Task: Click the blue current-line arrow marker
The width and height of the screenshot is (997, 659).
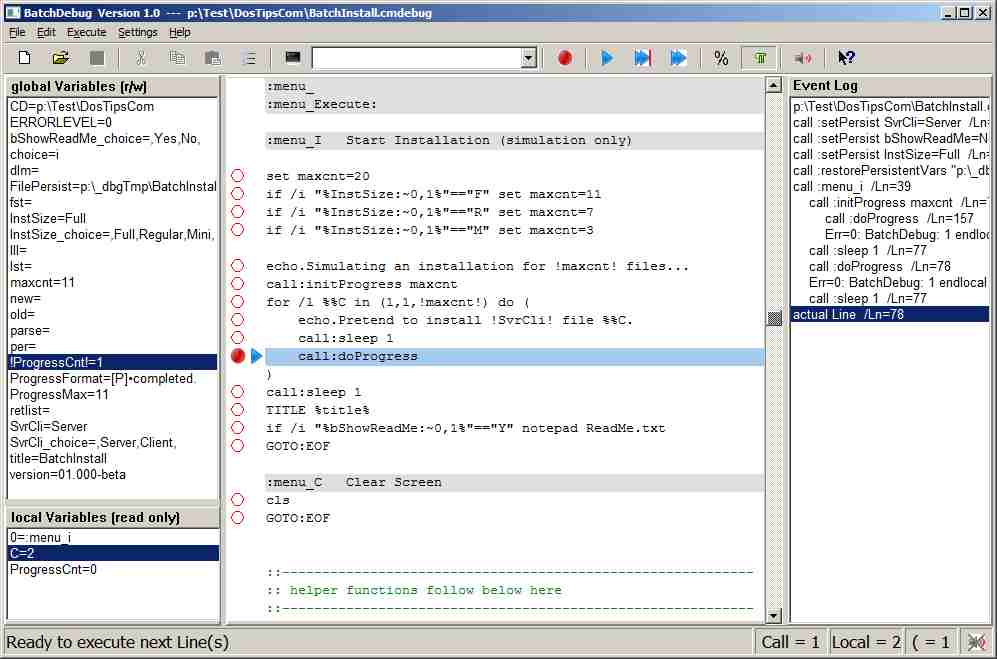Action: pyautogui.click(x=256, y=356)
